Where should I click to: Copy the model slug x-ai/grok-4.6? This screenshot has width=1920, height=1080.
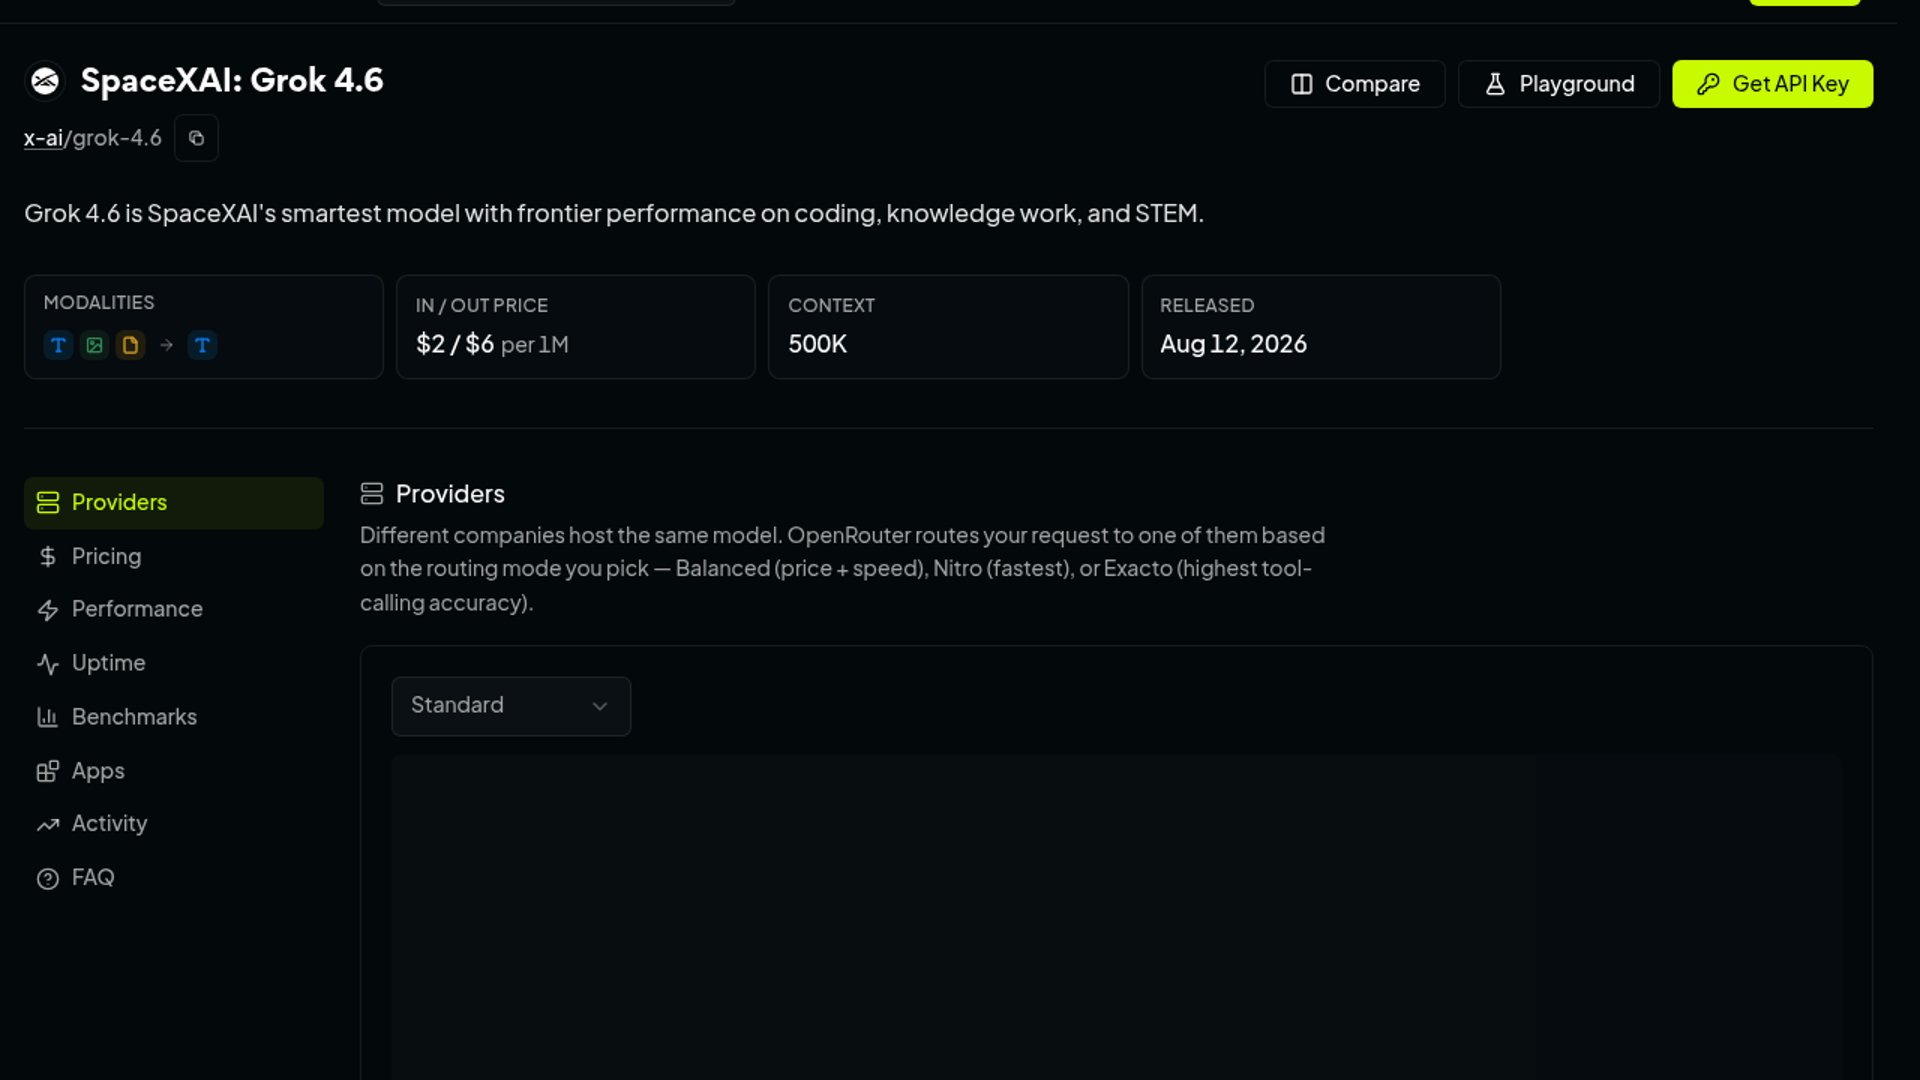pyautogui.click(x=196, y=138)
